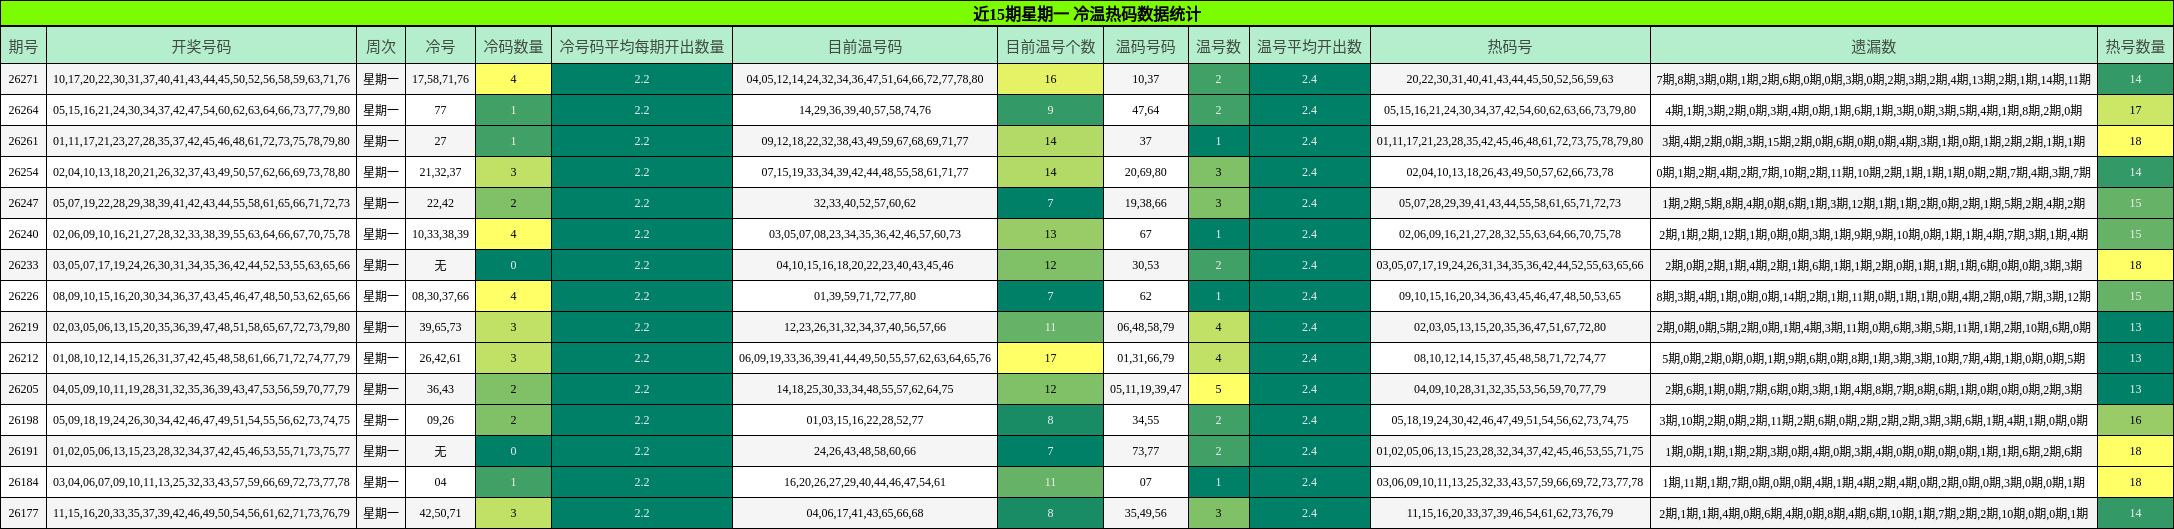This screenshot has width=2174, height=529.
Task: Select the 遗漏数 column header
Action: (1873, 46)
